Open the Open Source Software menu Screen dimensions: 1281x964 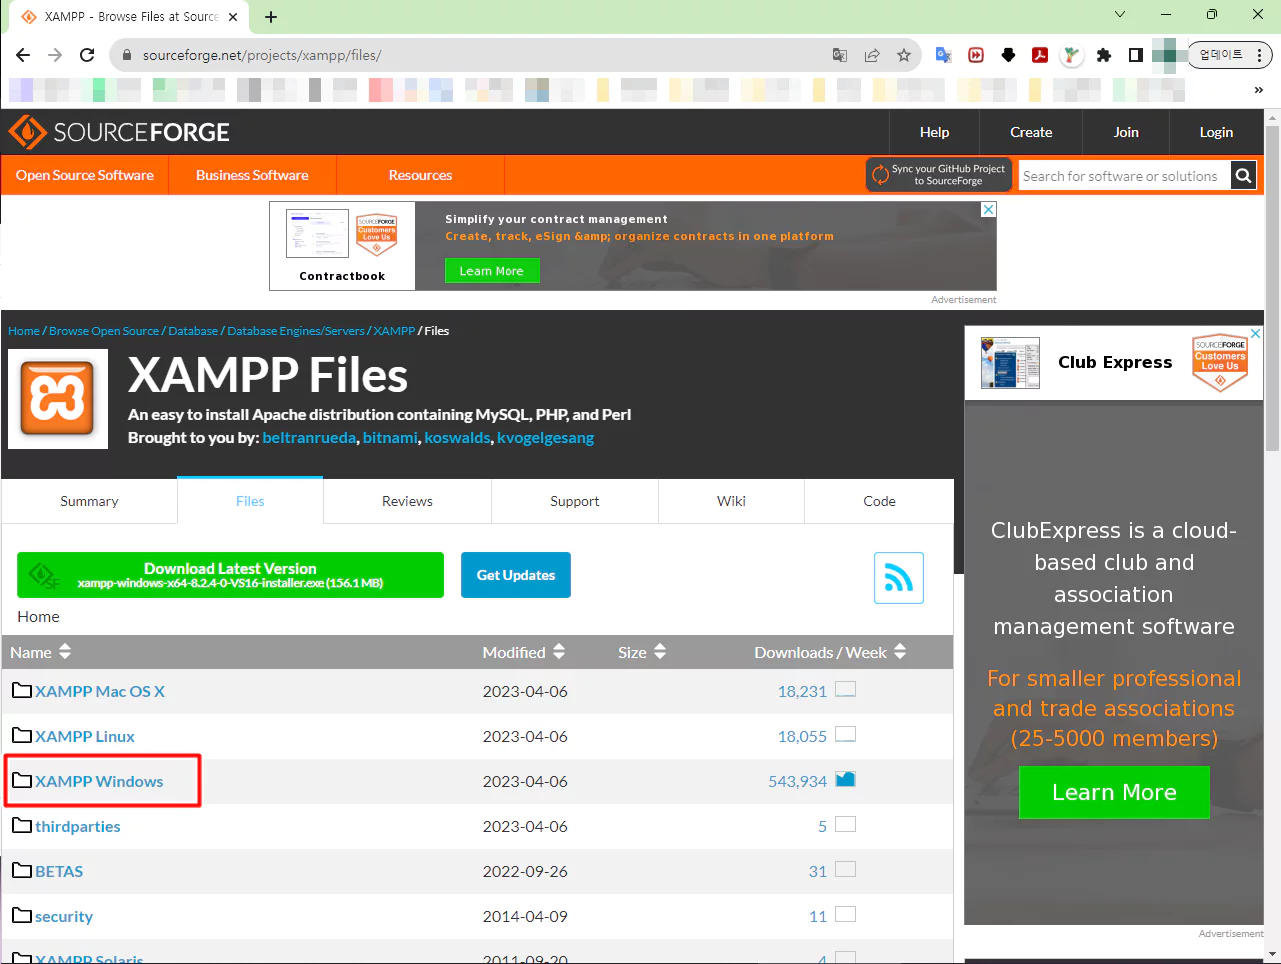[85, 175]
